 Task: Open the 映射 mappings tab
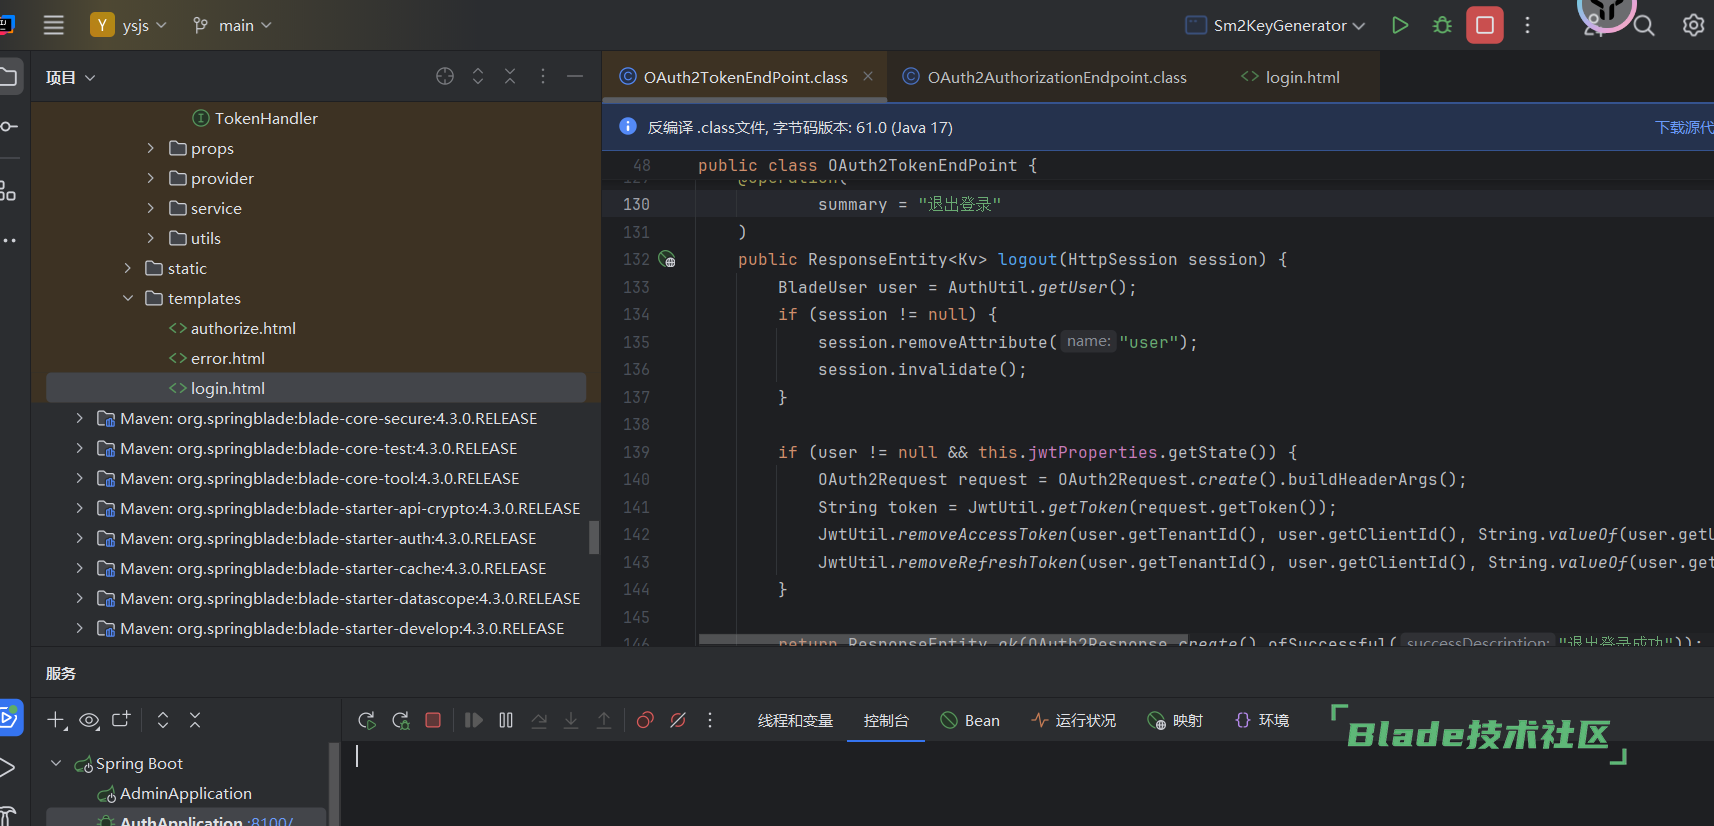(x=1175, y=720)
